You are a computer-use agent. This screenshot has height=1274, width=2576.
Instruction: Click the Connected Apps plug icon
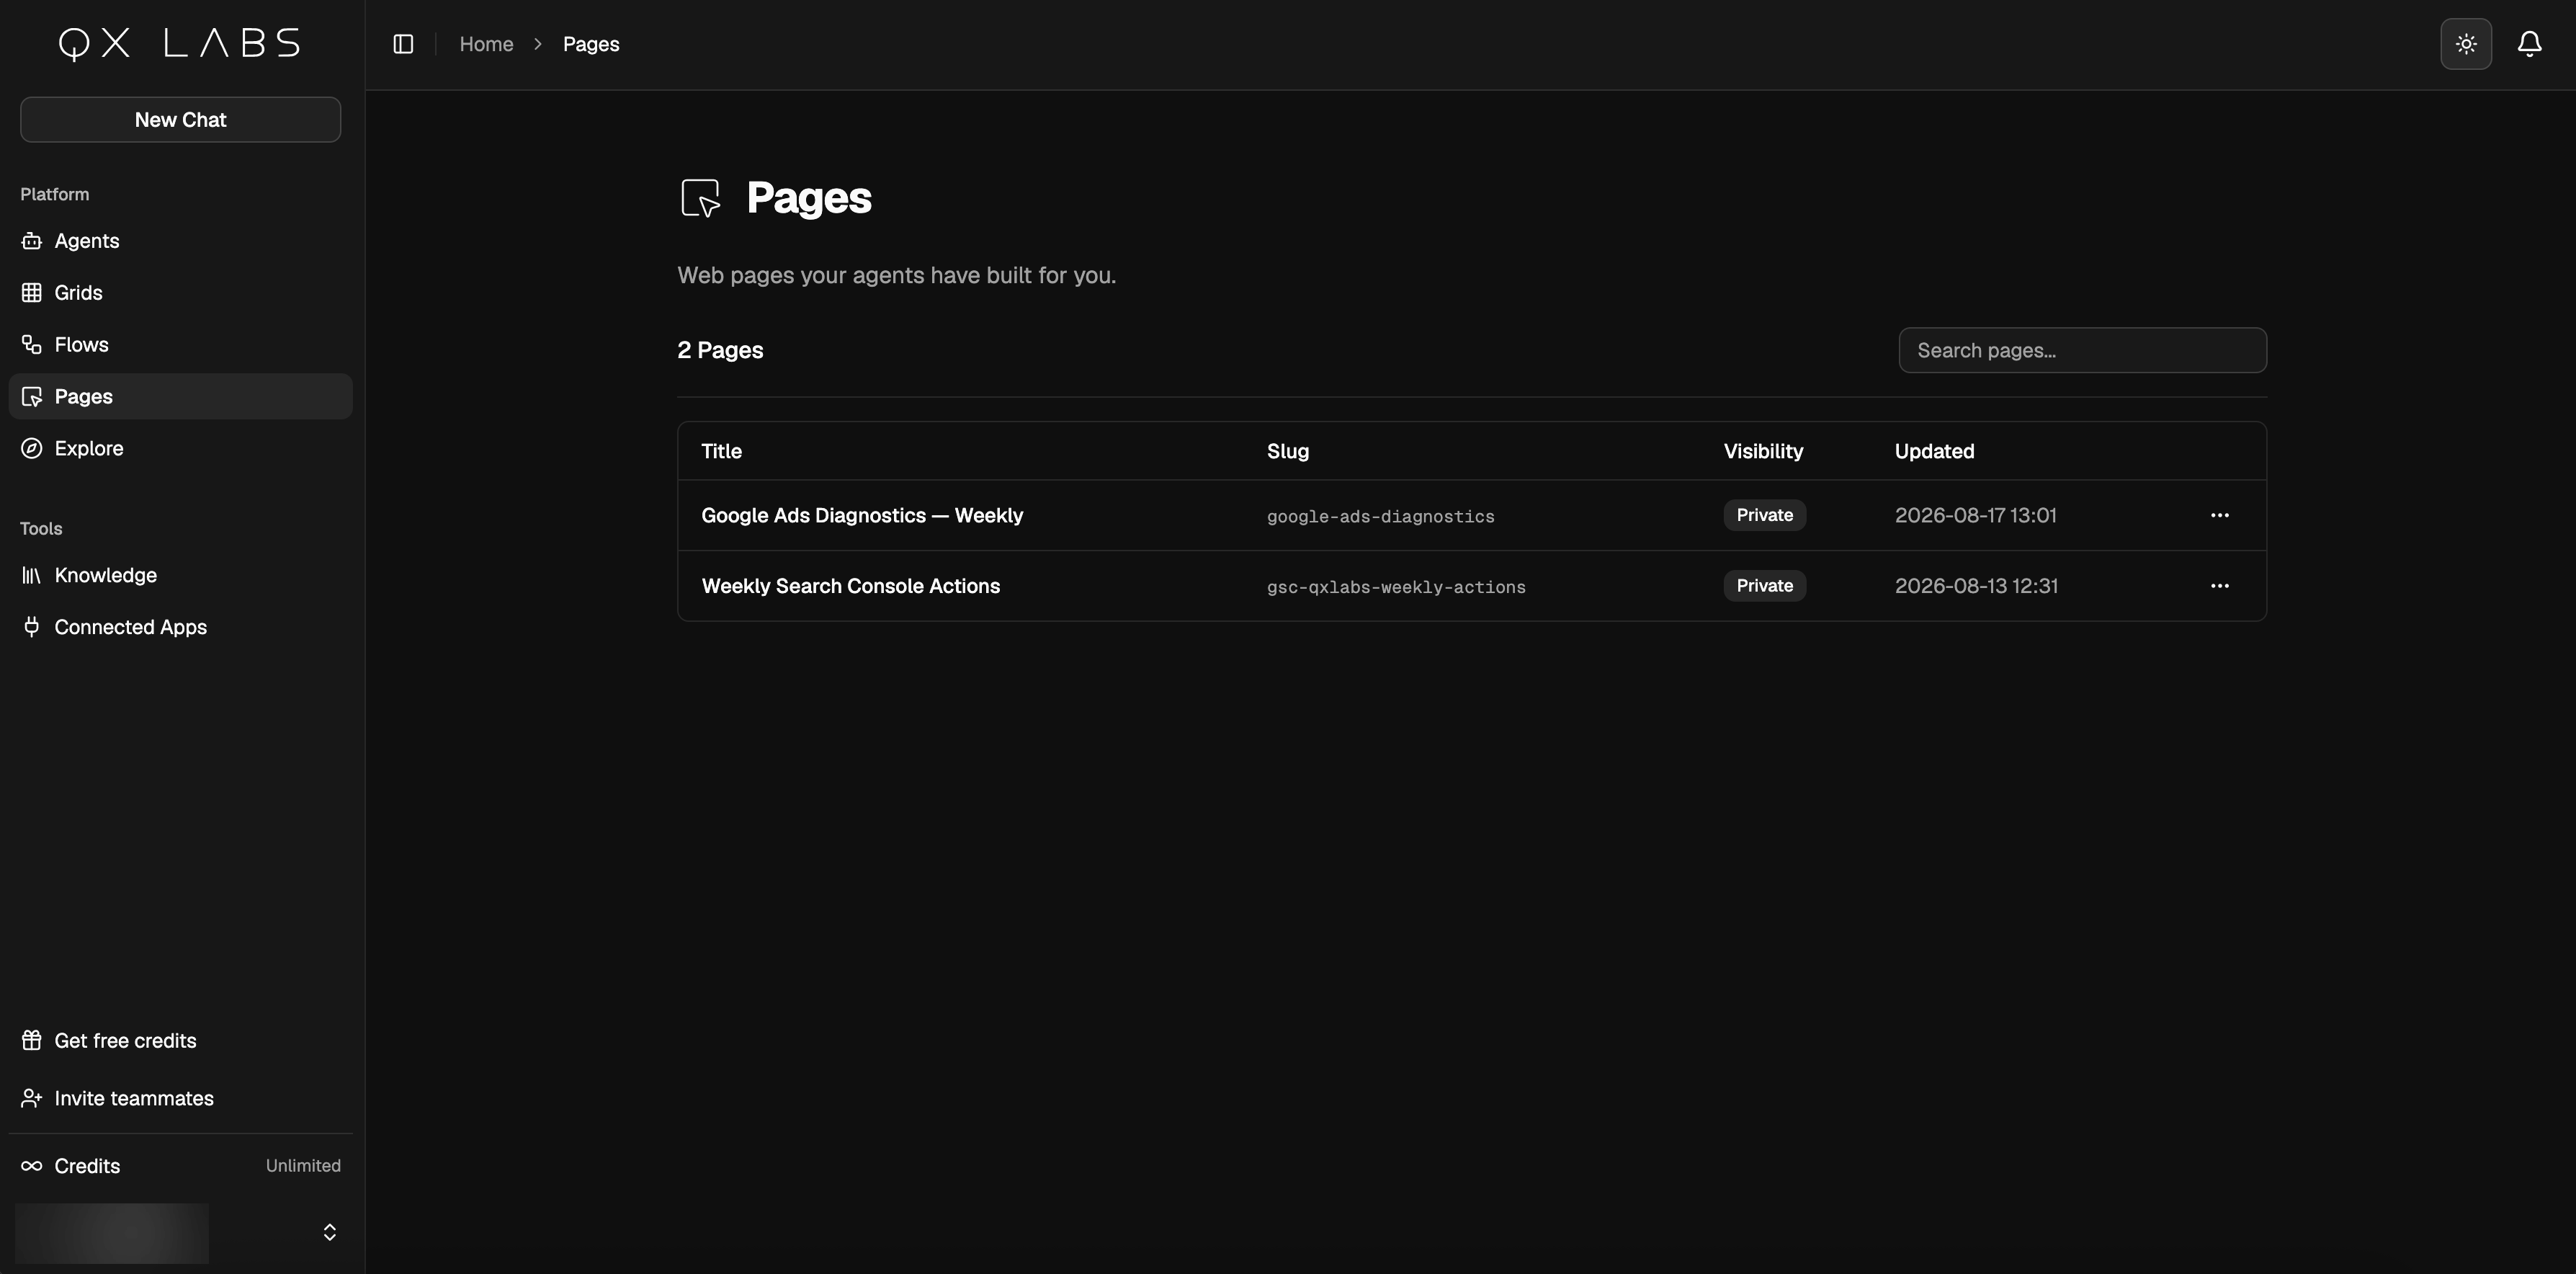[32, 627]
